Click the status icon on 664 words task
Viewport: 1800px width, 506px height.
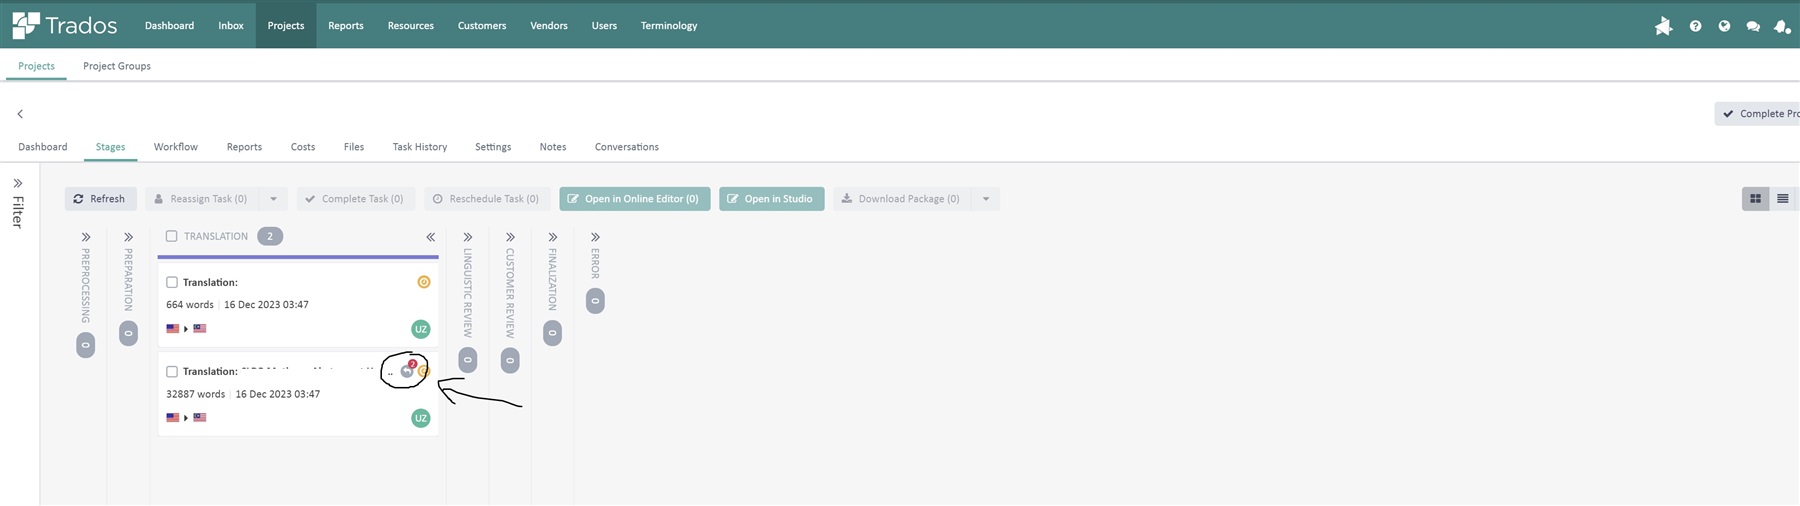424,282
